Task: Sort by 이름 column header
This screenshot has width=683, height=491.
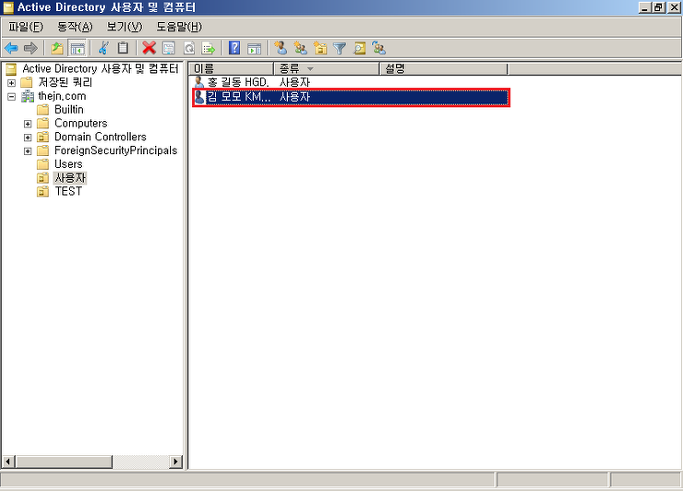Action: 231,69
